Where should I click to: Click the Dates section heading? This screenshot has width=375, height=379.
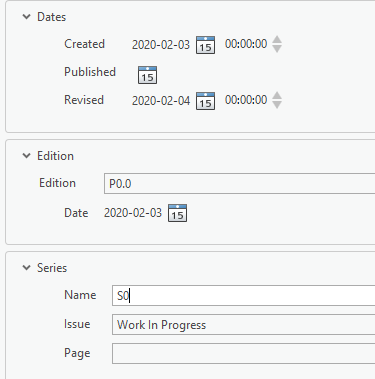tap(52, 17)
